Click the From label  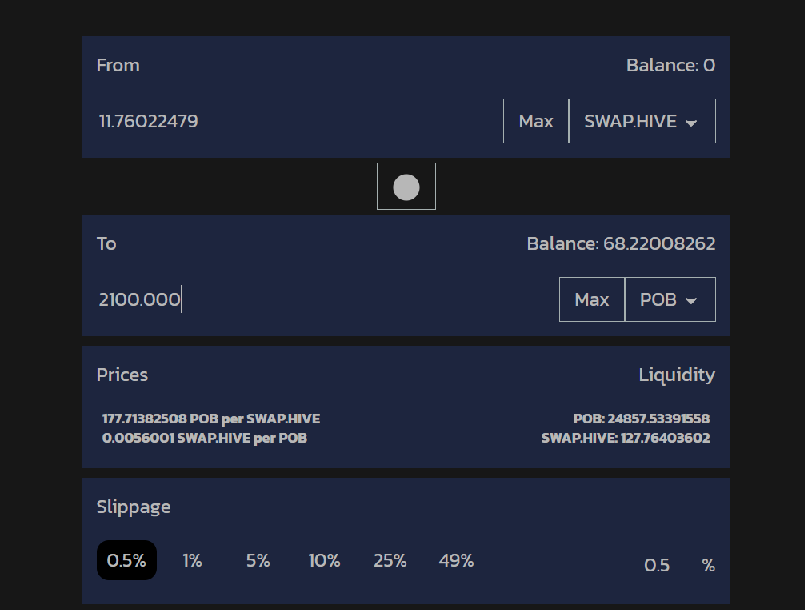tap(118, 65)
